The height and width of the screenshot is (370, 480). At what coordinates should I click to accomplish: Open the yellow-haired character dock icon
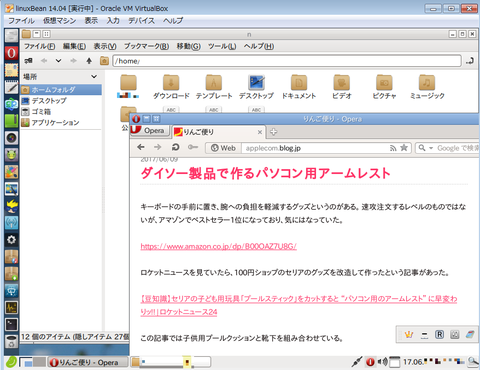point(11,206)
